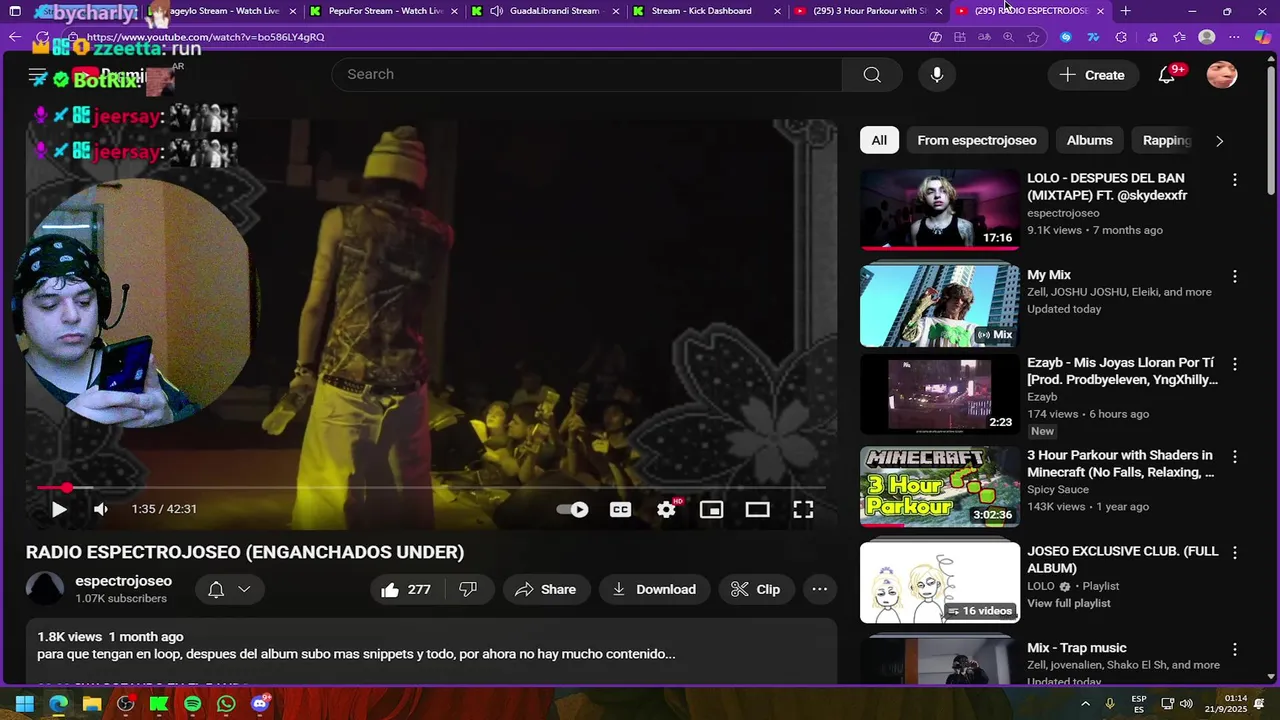Open the translate icon in address bar

pos(984,37)
